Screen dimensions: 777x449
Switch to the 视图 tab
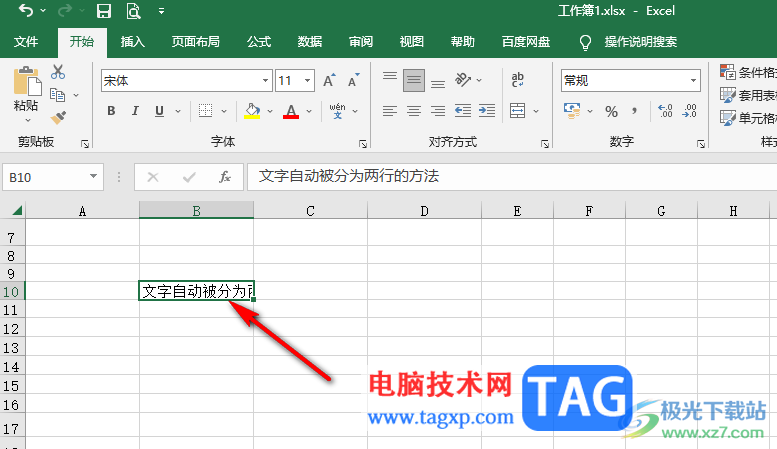tap(412, 42)
